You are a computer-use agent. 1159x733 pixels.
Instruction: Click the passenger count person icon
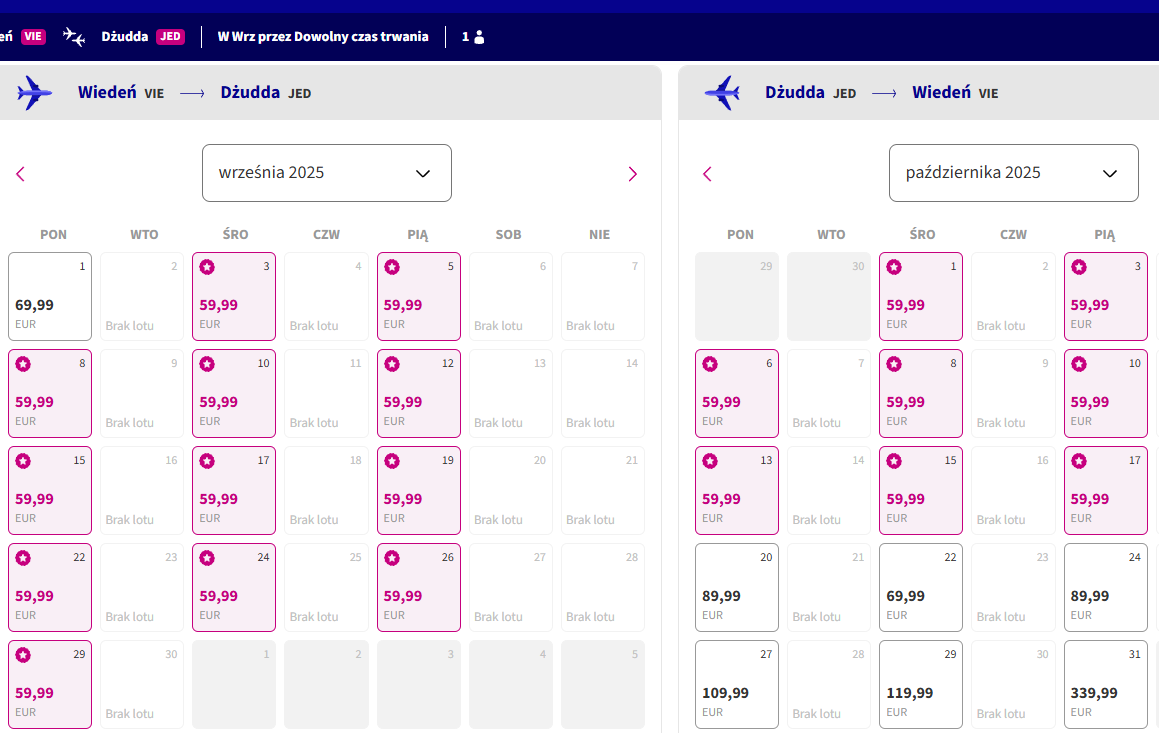pyautogui.click(x=479, y=37)
